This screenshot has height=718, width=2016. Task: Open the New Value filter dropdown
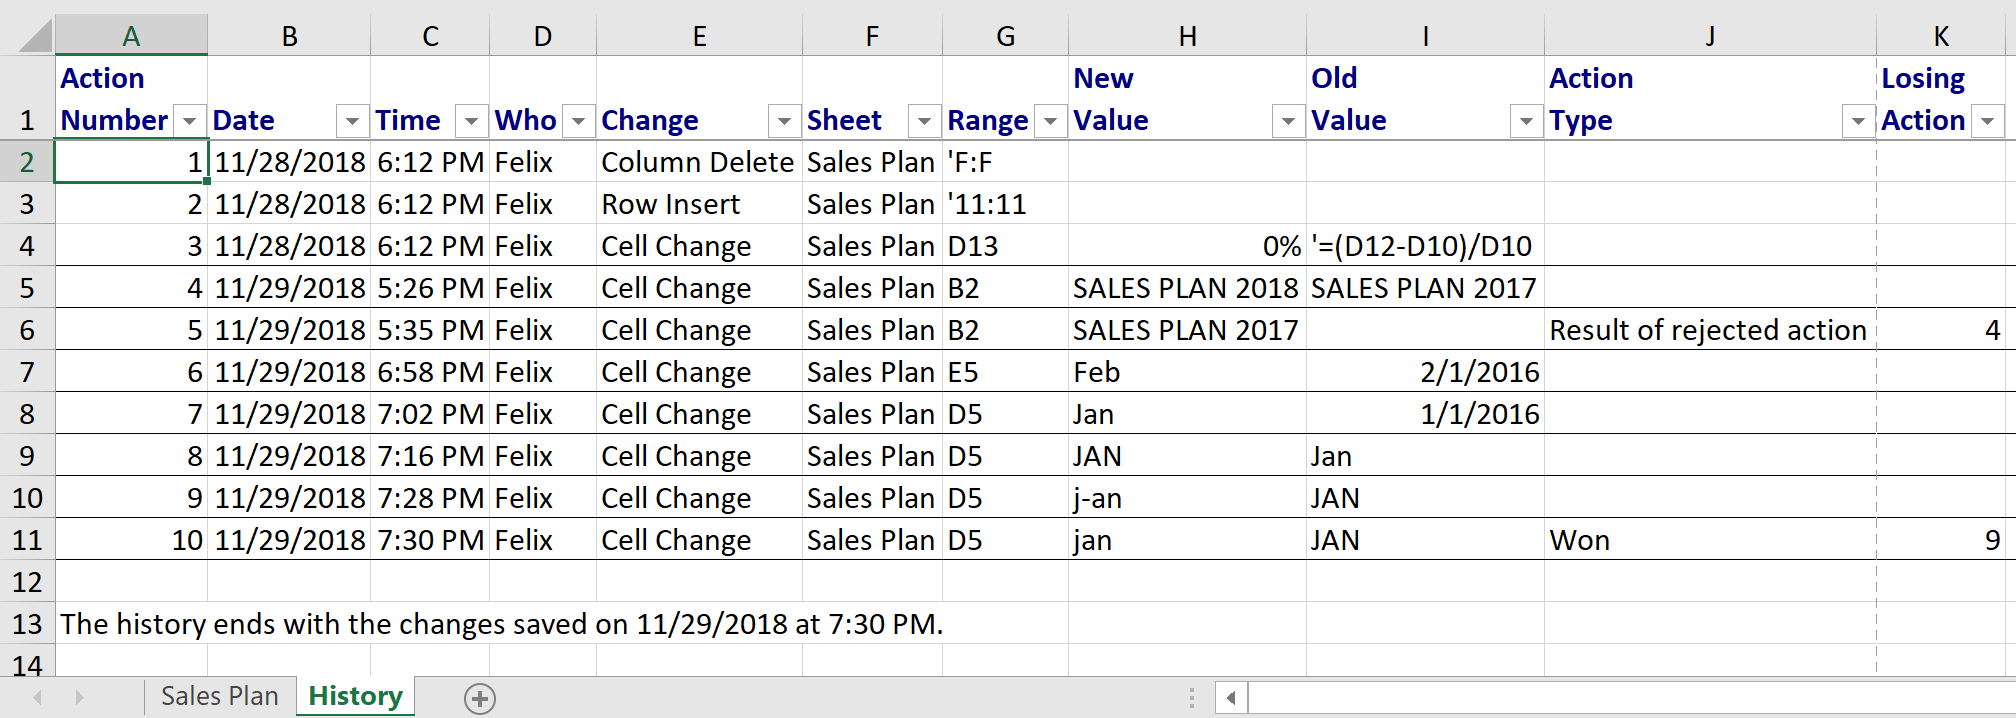(x=1288, y=122)
